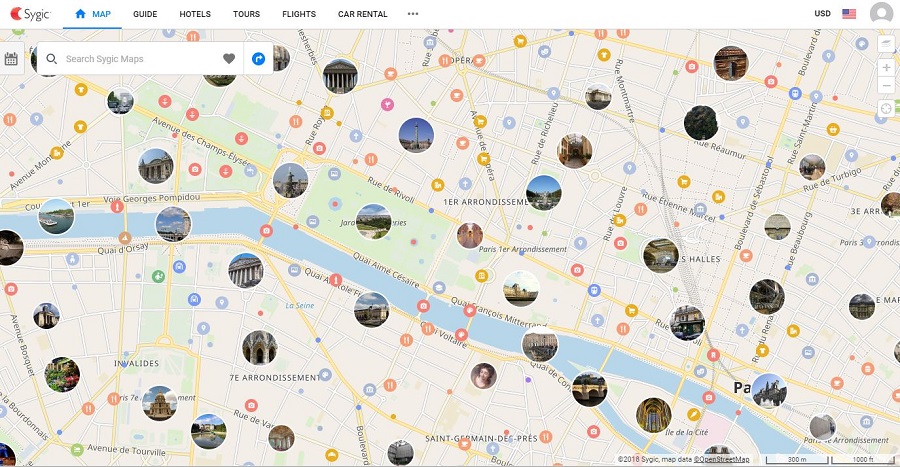The width and height of the screenshot is (900, 467).
Task: Click the '1ER ARRONDISSEMENT' map label
Action: (x=486, y=202)
